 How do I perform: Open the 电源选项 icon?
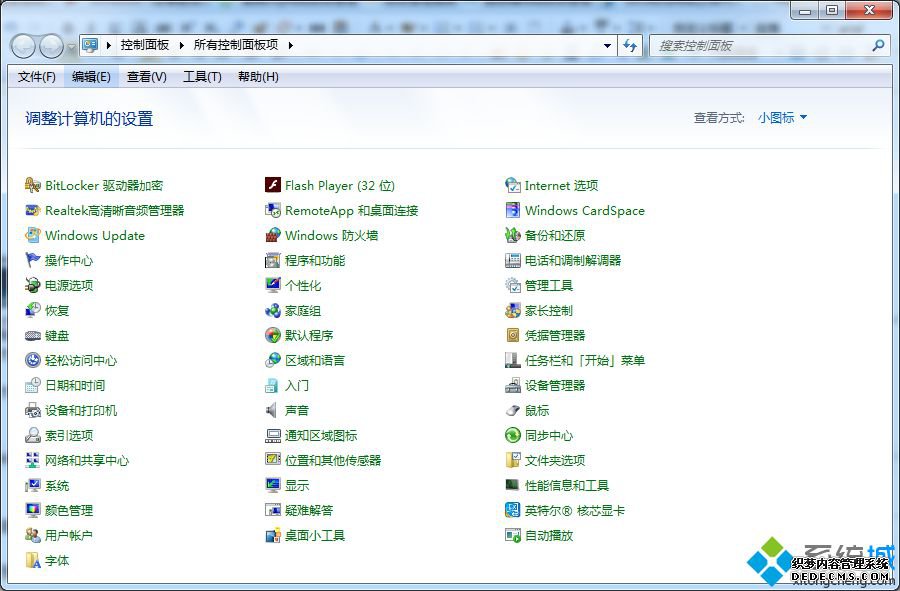tap(33, 285)
